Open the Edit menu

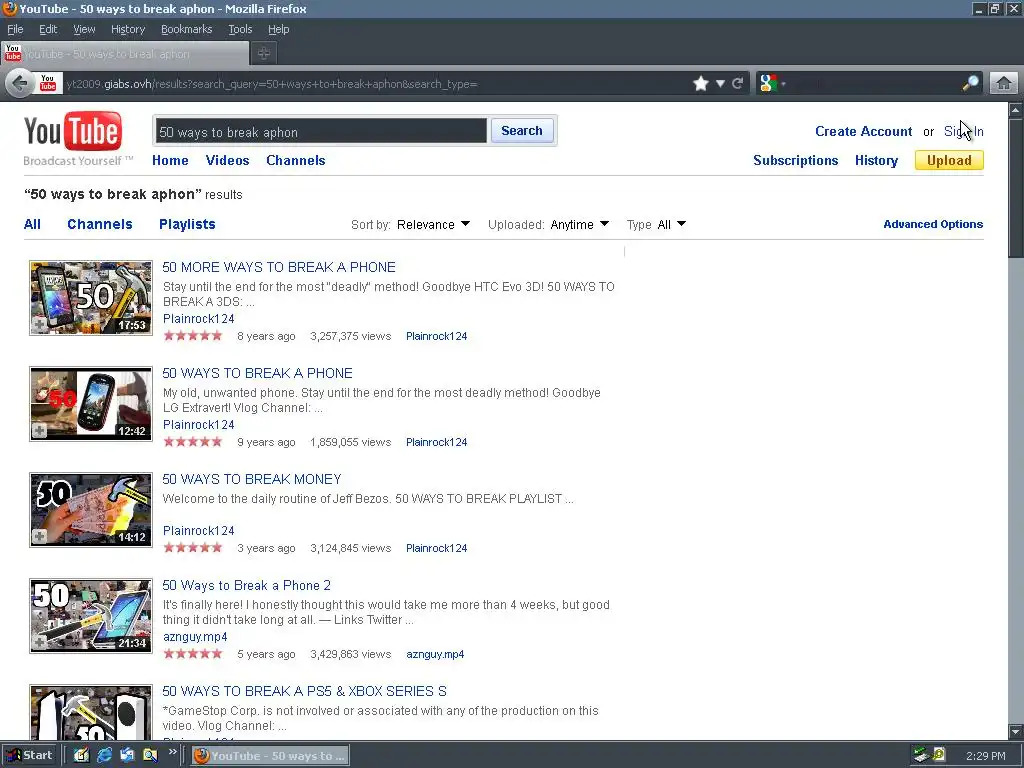coord(48,29)
